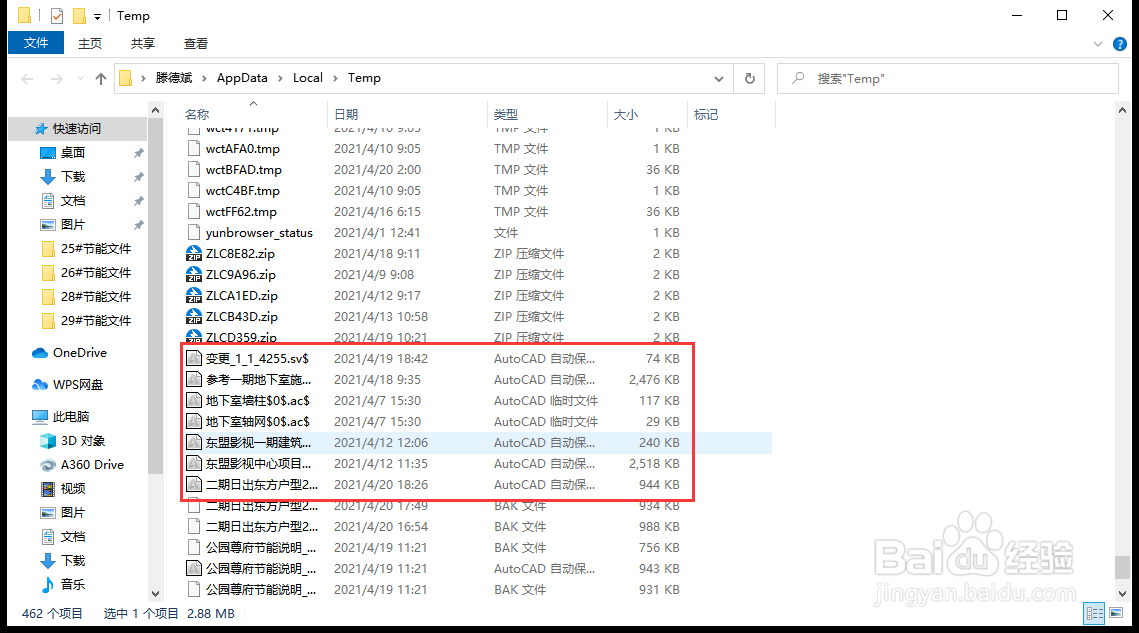1139x633 pixels.
Task: Open 29#节能文件 folder in sidebar
Action: coord(96,320)
